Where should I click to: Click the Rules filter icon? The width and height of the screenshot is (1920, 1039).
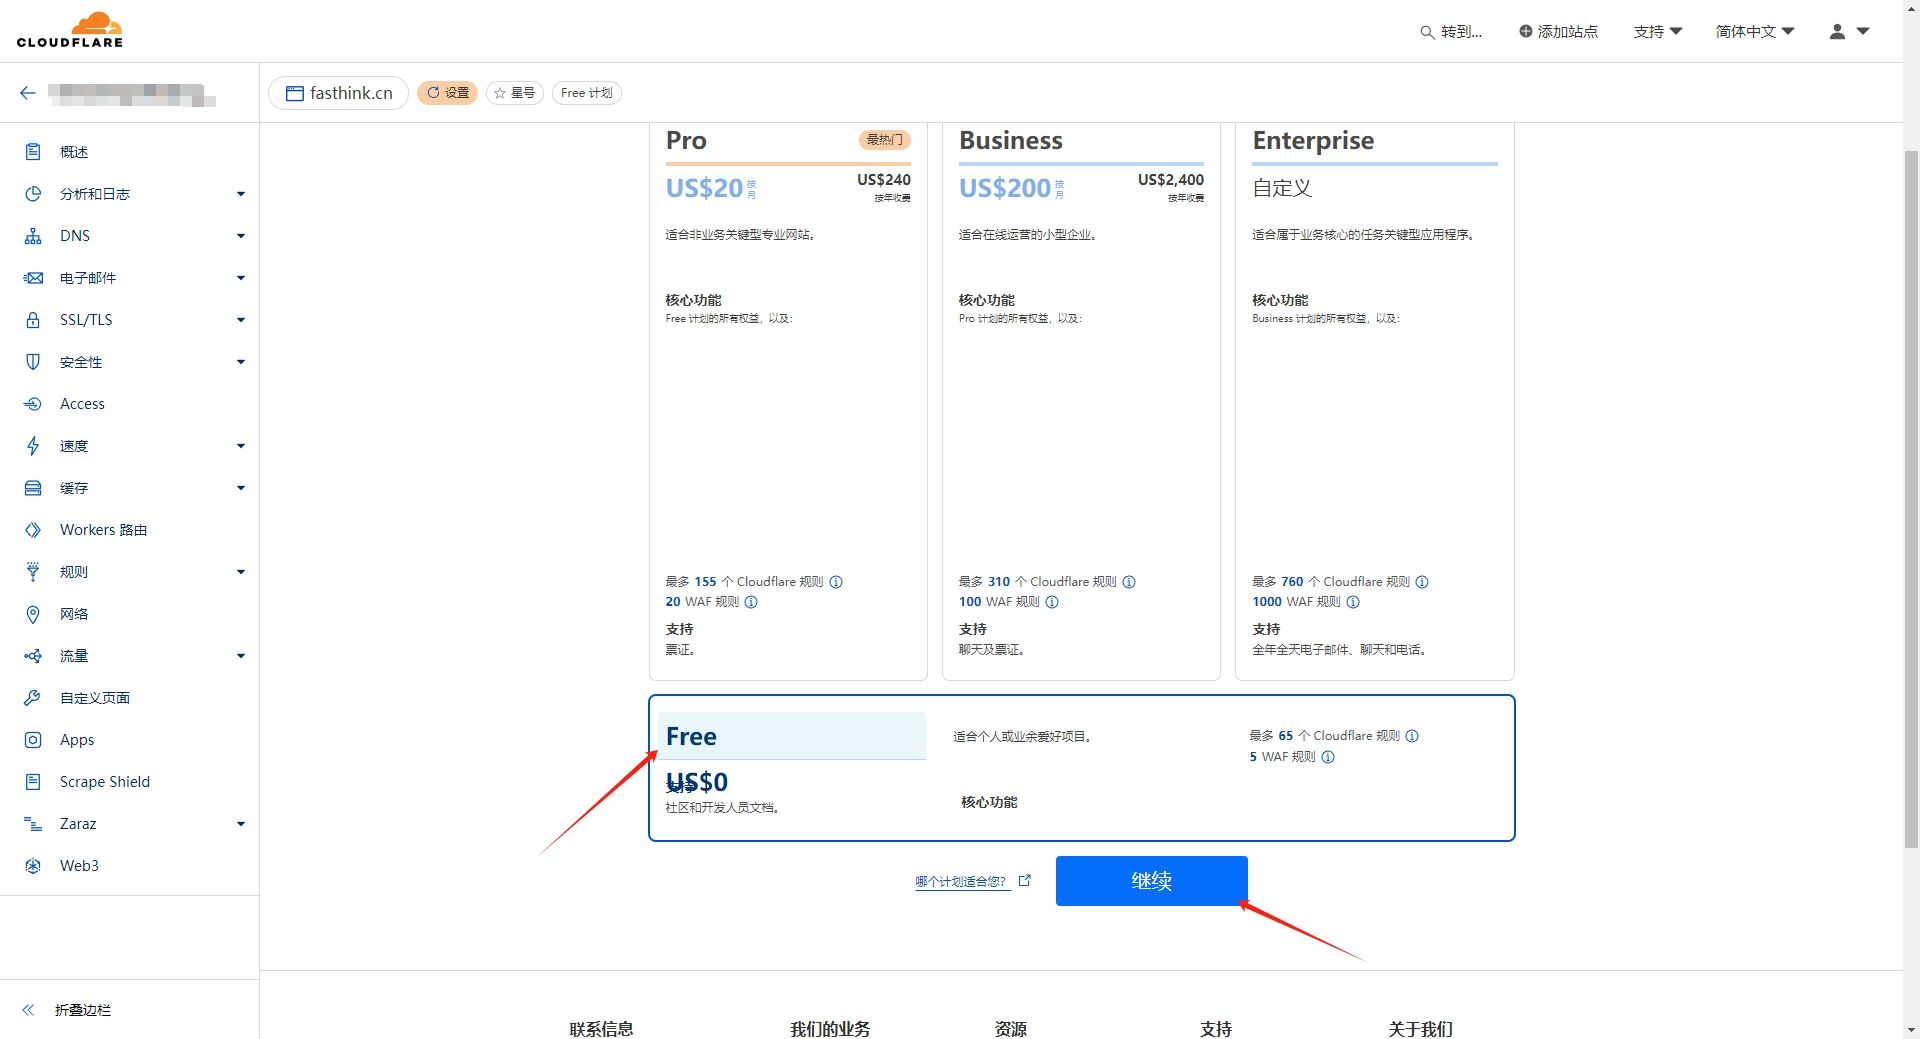(33, 572)
